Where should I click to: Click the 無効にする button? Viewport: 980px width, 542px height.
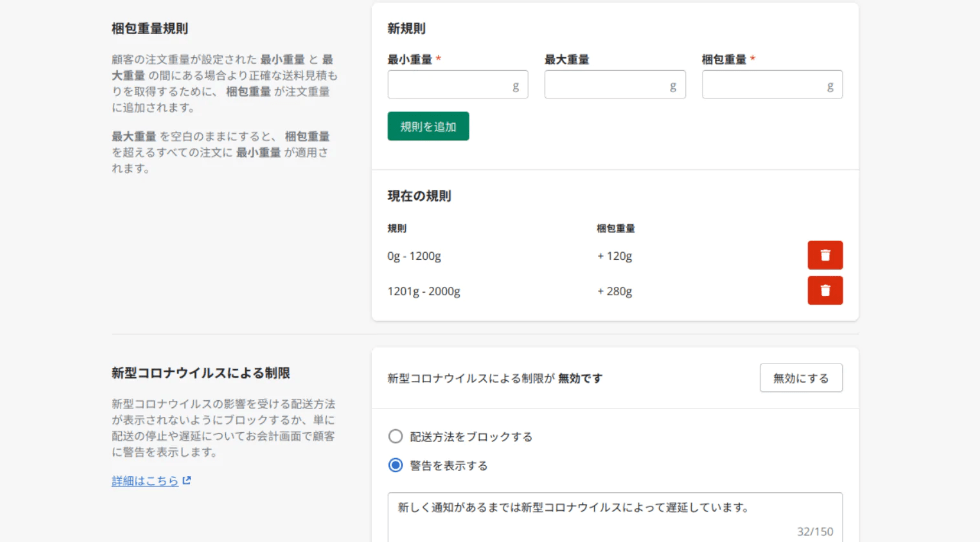pyautogui.click(x=801, y=378)
